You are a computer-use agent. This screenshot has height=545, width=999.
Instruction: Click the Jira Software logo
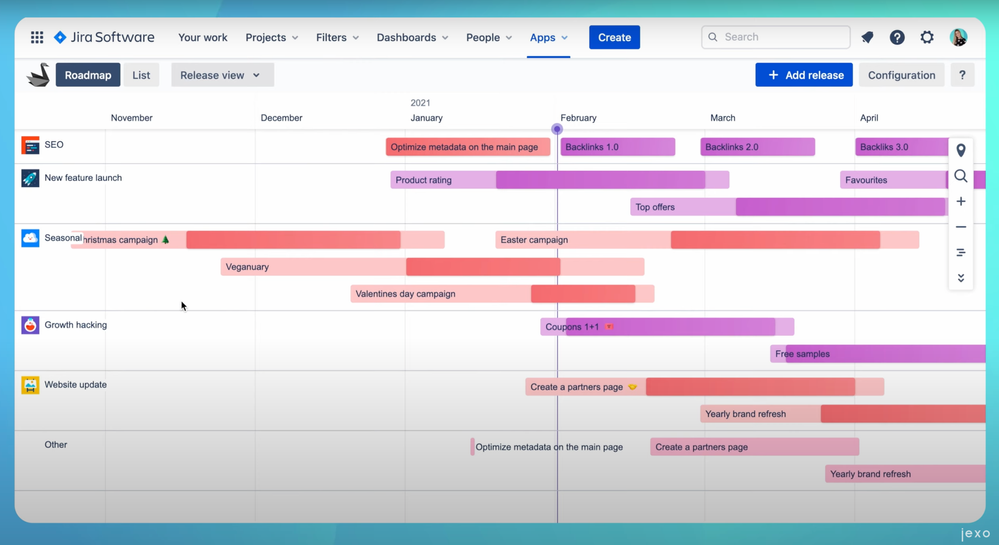coord(104,38)
